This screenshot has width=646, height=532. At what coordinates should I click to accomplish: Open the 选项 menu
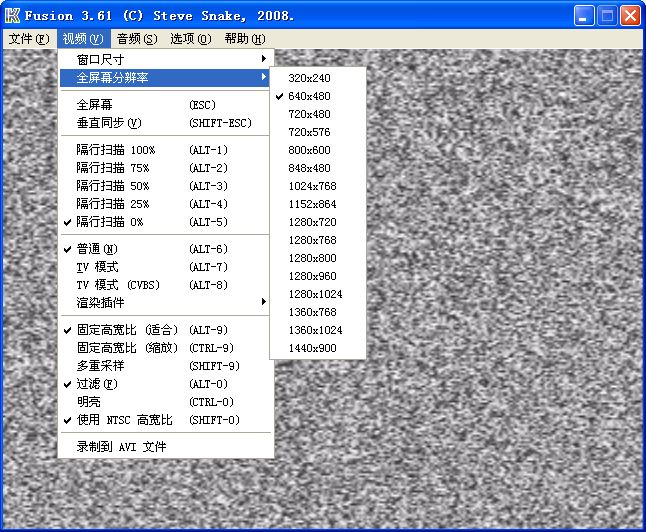pos(190,39)
